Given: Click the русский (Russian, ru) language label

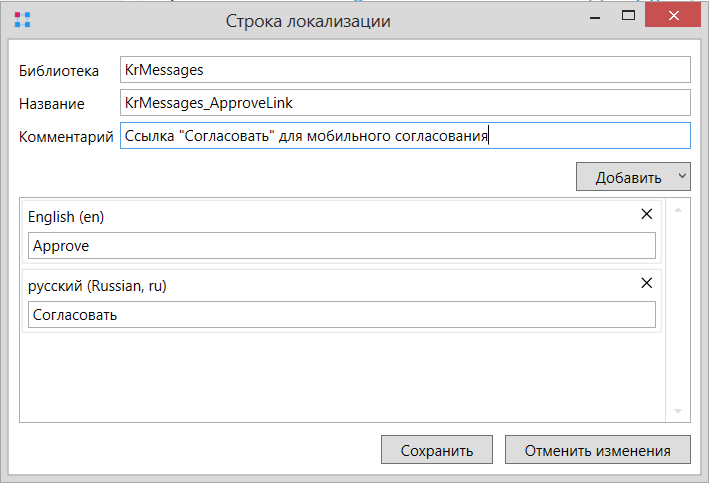Looking at the screenshot, I should coord(97,286).
